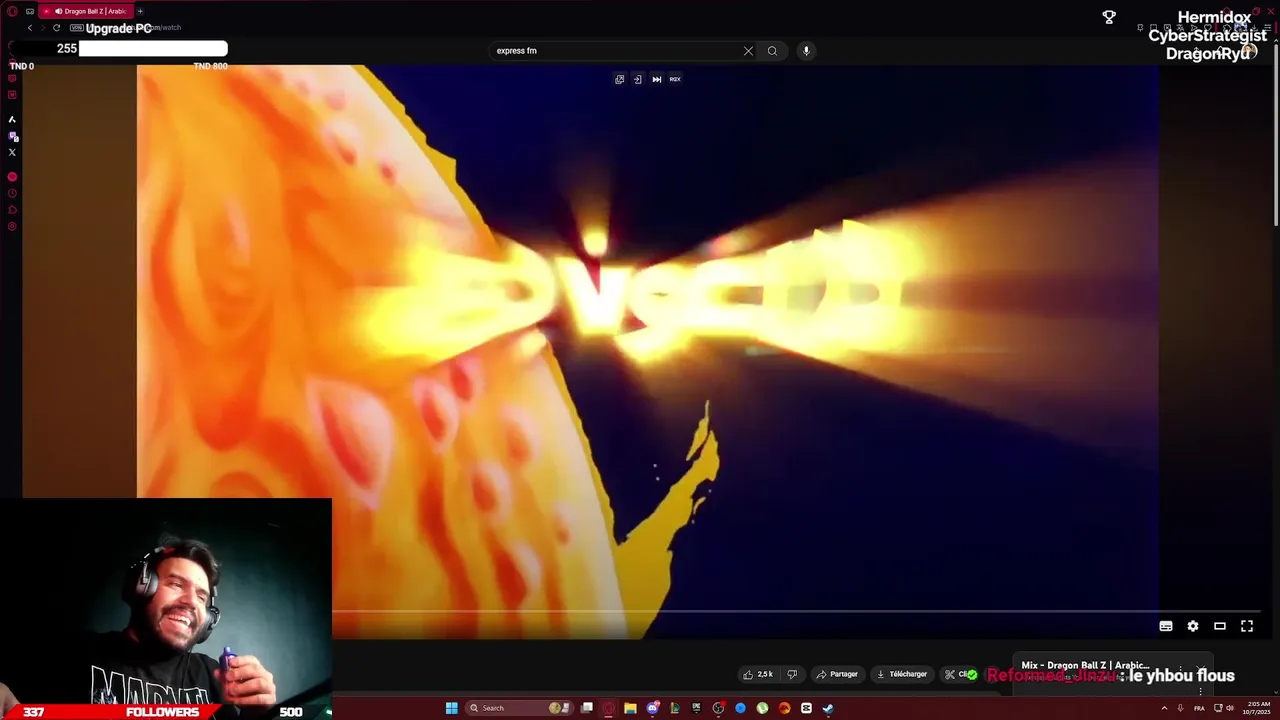Image resolution: width=1280 pixels, height=720 pixels.
Task: Run the YouTube search magnifier button
Action: click(772, 51)
